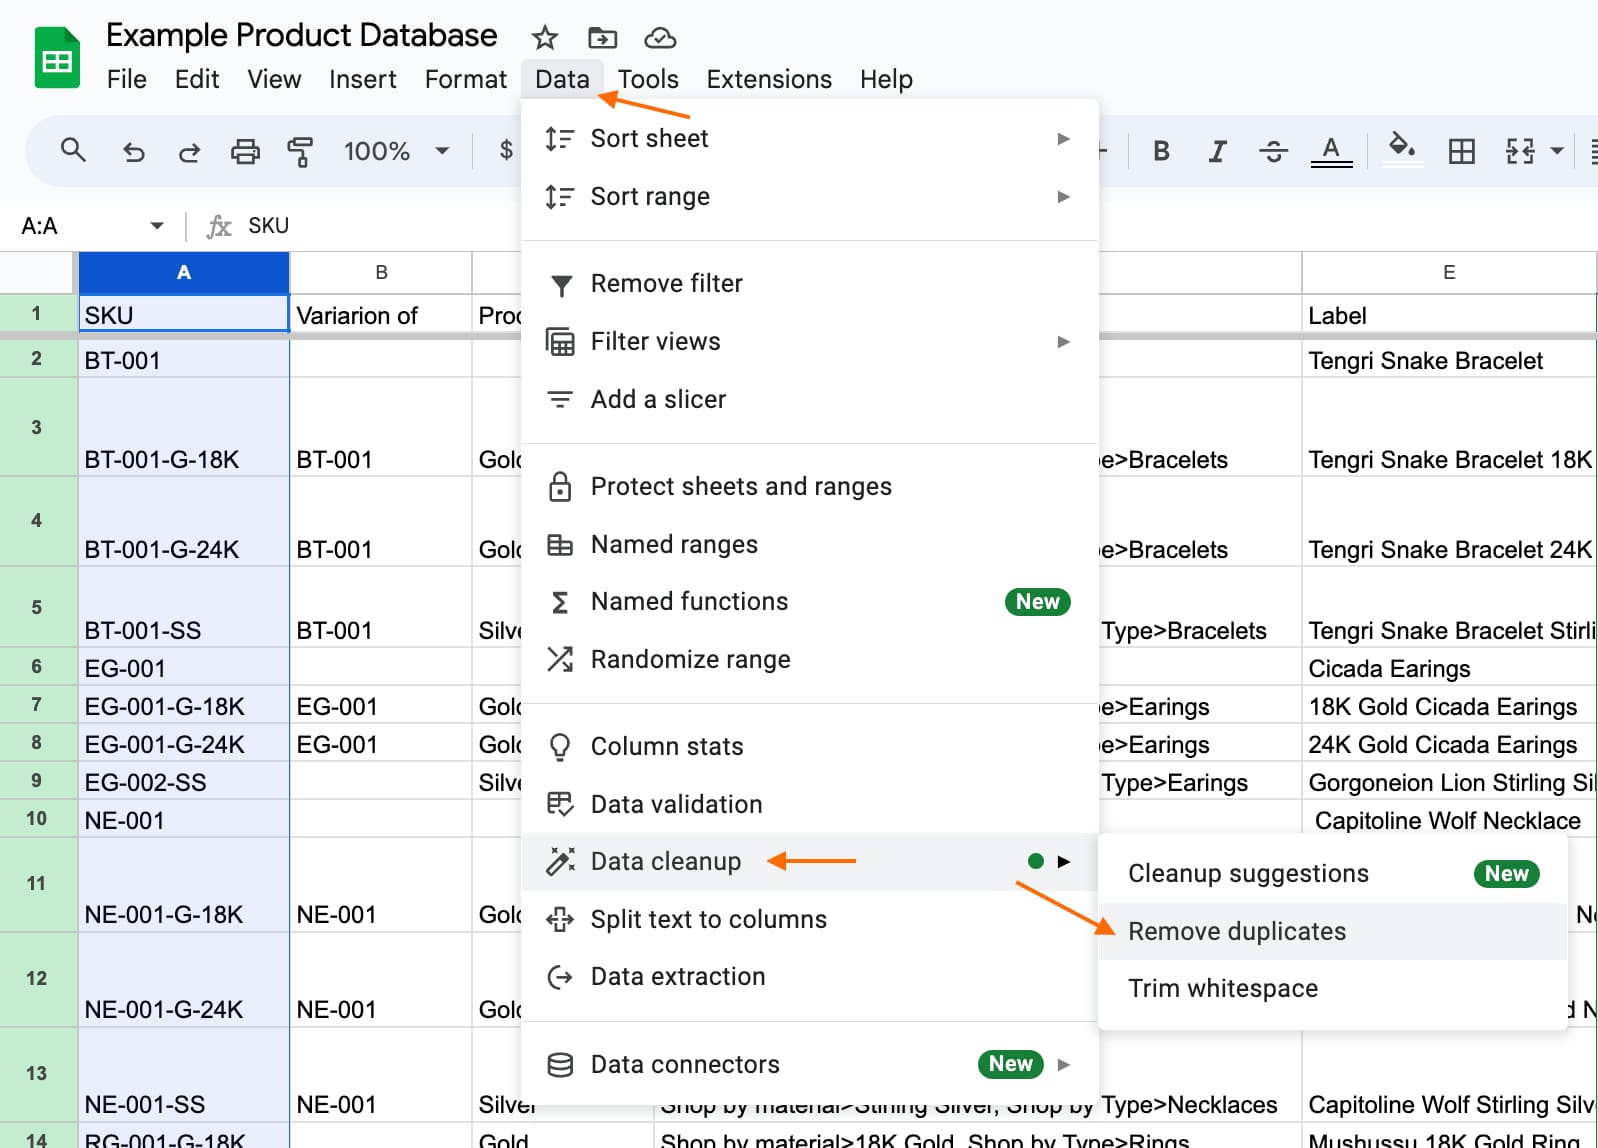Open the Insert menu
Screen dimensions: 1598x1148
(x=362, y=79)
